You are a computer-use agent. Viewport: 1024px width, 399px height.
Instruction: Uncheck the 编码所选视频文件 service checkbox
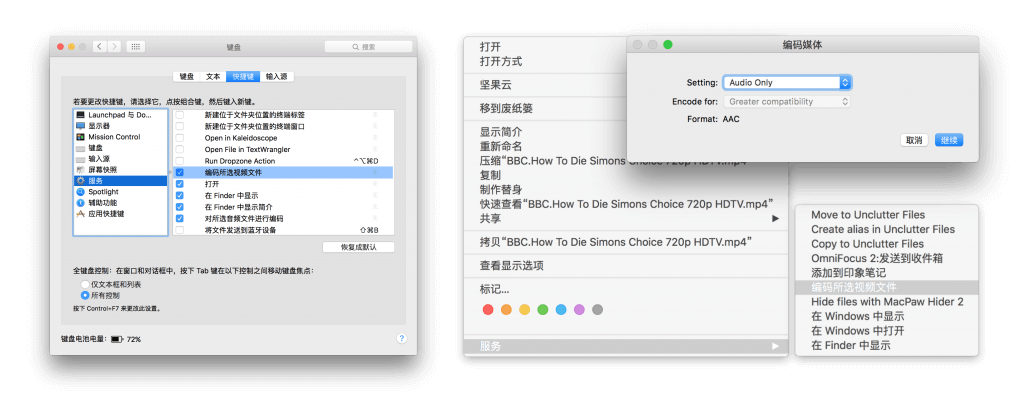[x=180, y=172]
